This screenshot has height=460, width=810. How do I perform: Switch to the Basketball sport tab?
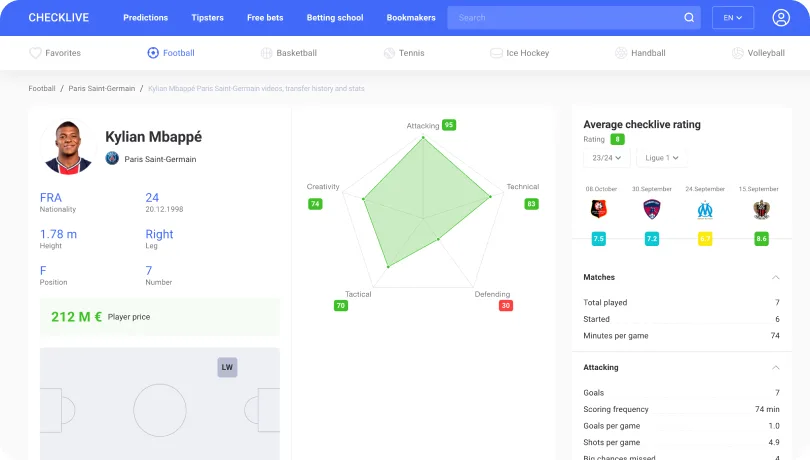click(x=289, y=53)
